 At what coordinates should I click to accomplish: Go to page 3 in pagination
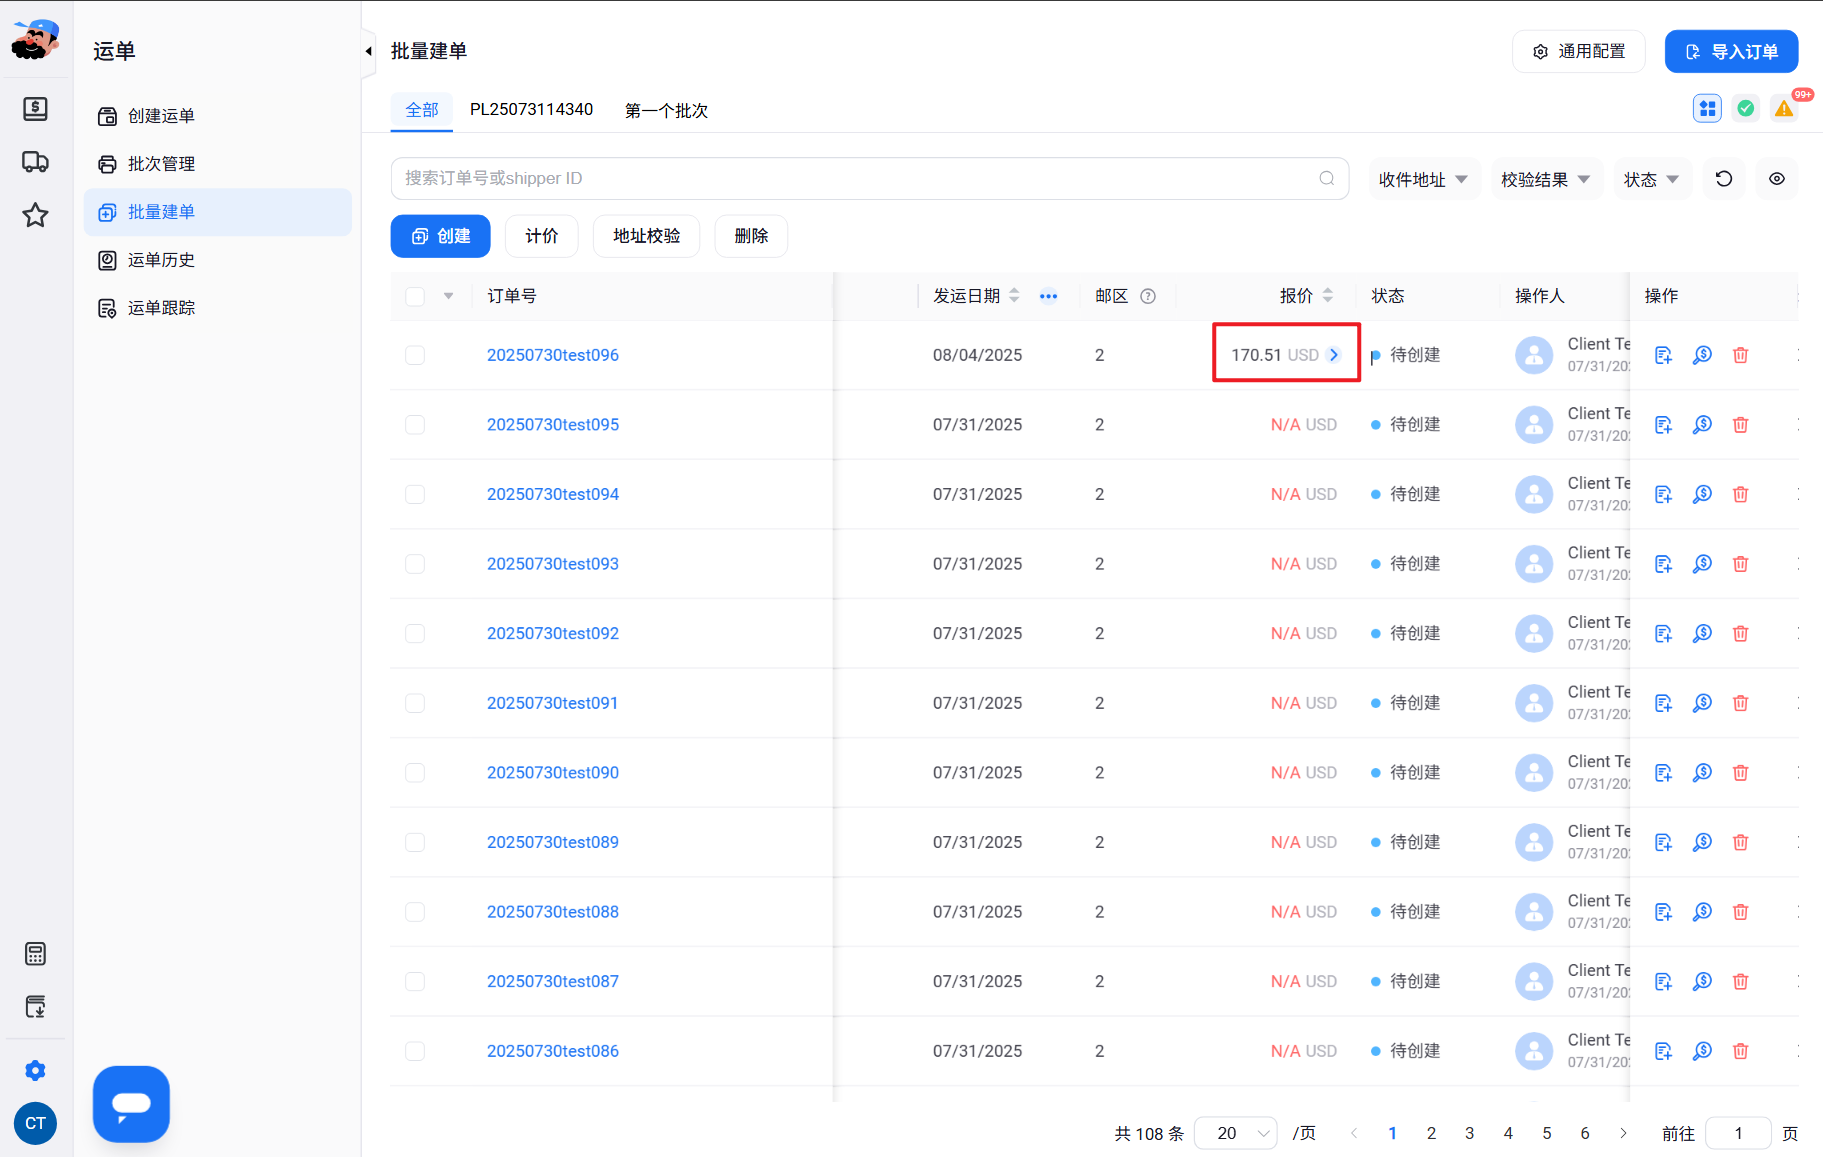1469,1133
